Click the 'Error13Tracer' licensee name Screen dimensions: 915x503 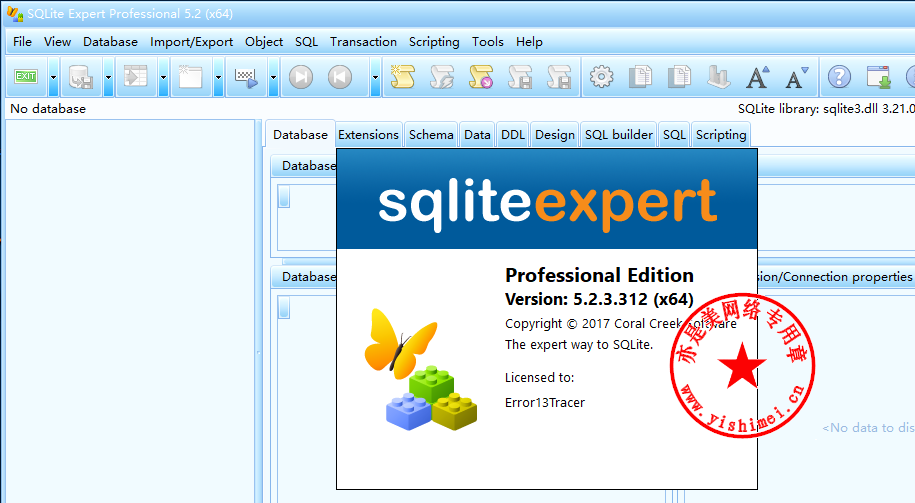(544, 403)
